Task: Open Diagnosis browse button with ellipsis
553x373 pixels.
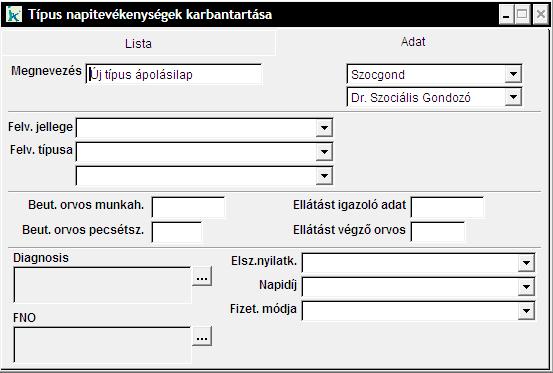Action: (202, 276)
